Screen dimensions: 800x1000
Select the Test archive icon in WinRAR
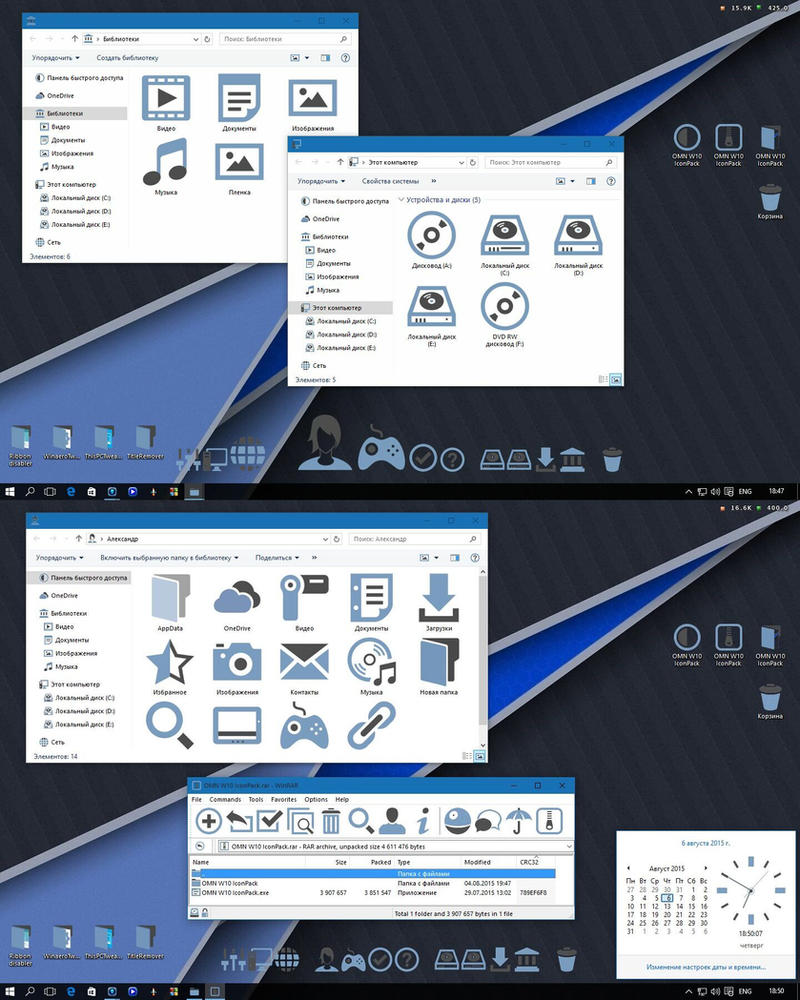click(270, 822)
